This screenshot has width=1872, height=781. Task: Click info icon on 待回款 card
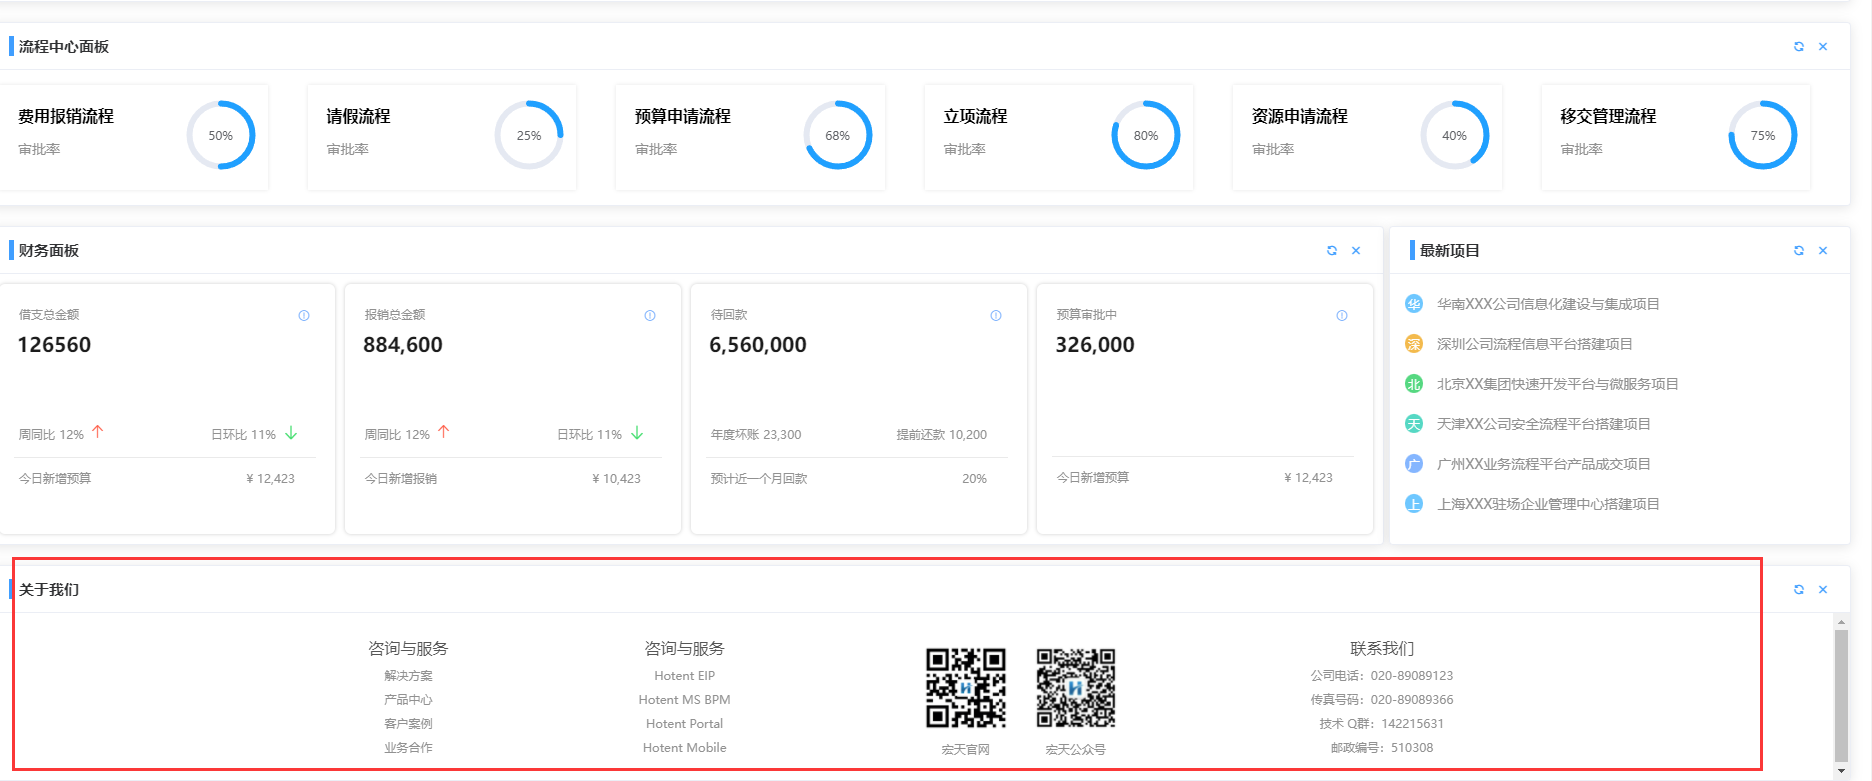(x=996, y=316)
